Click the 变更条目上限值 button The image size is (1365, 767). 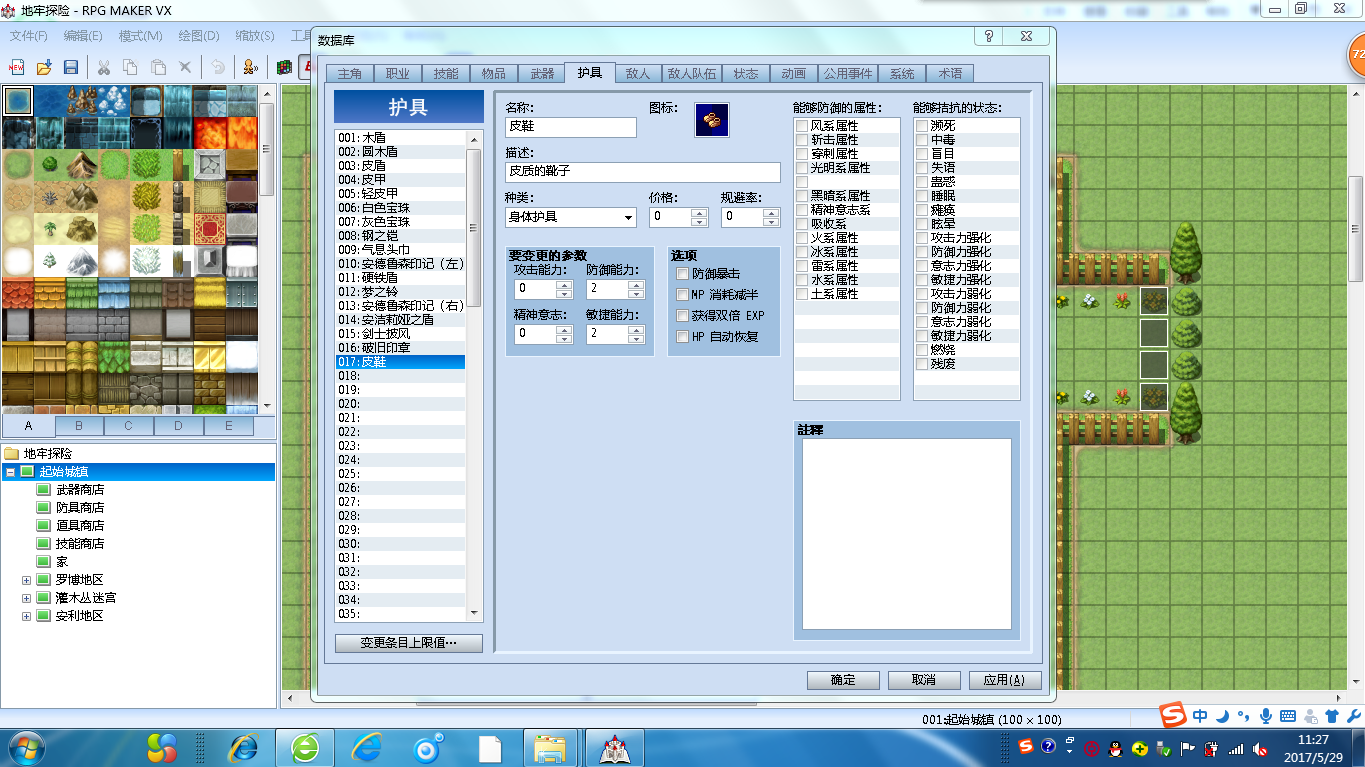pos(408,643)
